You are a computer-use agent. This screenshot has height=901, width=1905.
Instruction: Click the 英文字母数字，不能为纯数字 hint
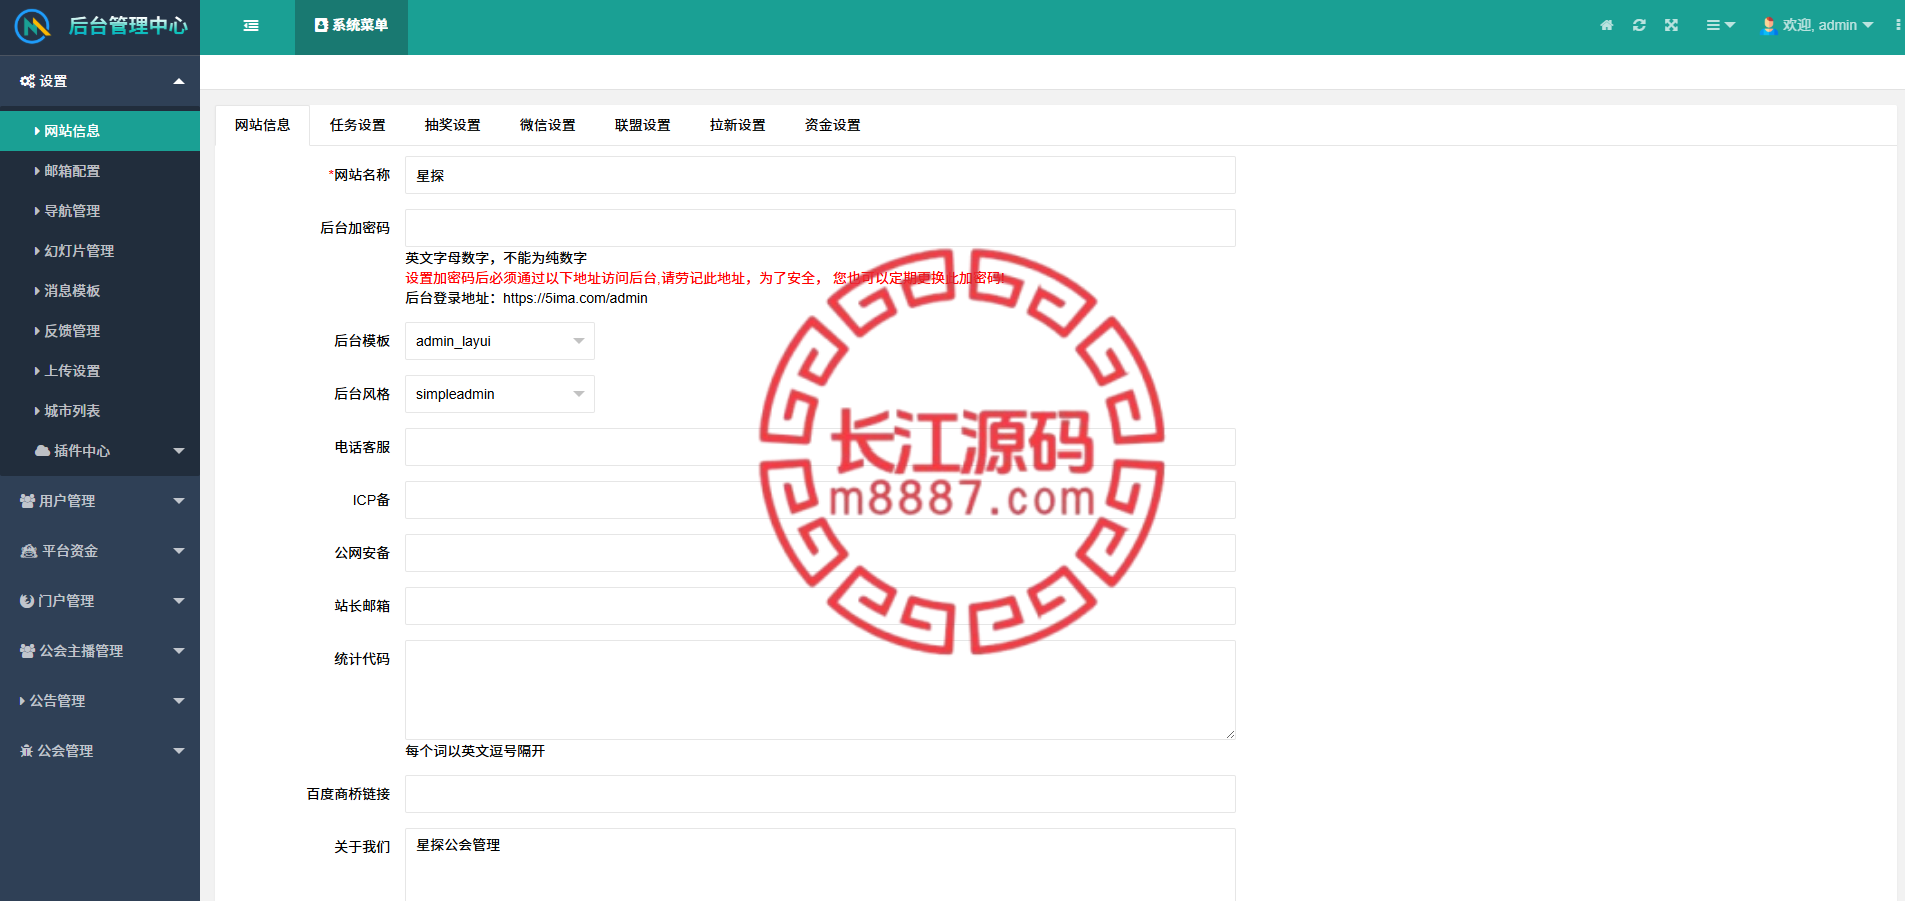click(496, 258)
